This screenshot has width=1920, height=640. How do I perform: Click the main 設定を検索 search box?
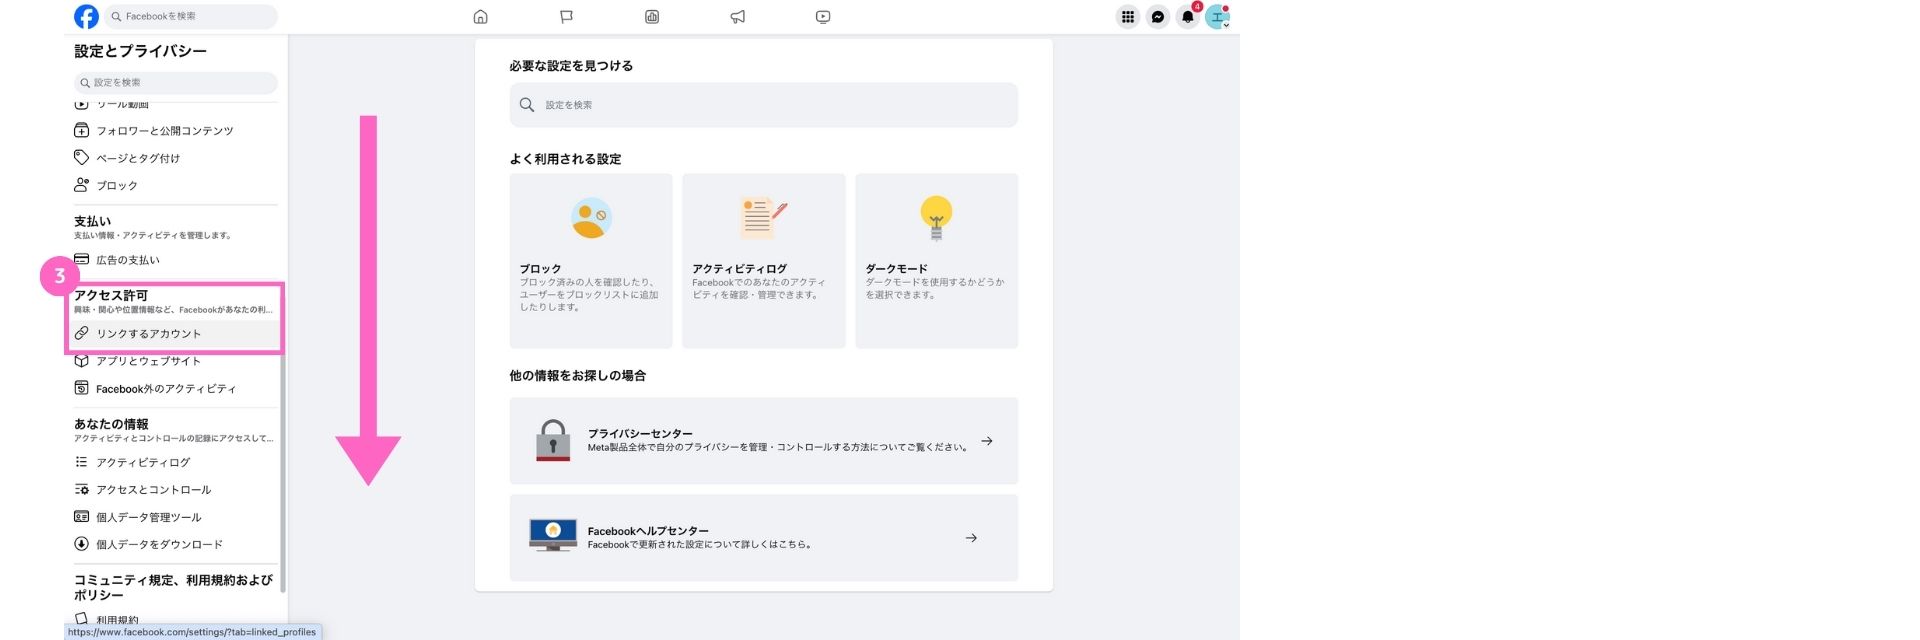[x=763, y=105]
